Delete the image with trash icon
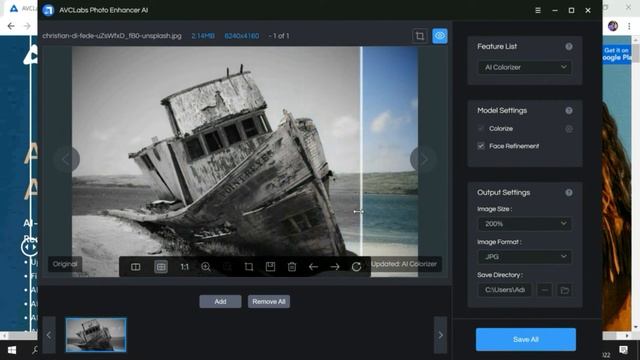Image resolution: width=640 pixels, height=360 pixels. click(x=292, y=267)
